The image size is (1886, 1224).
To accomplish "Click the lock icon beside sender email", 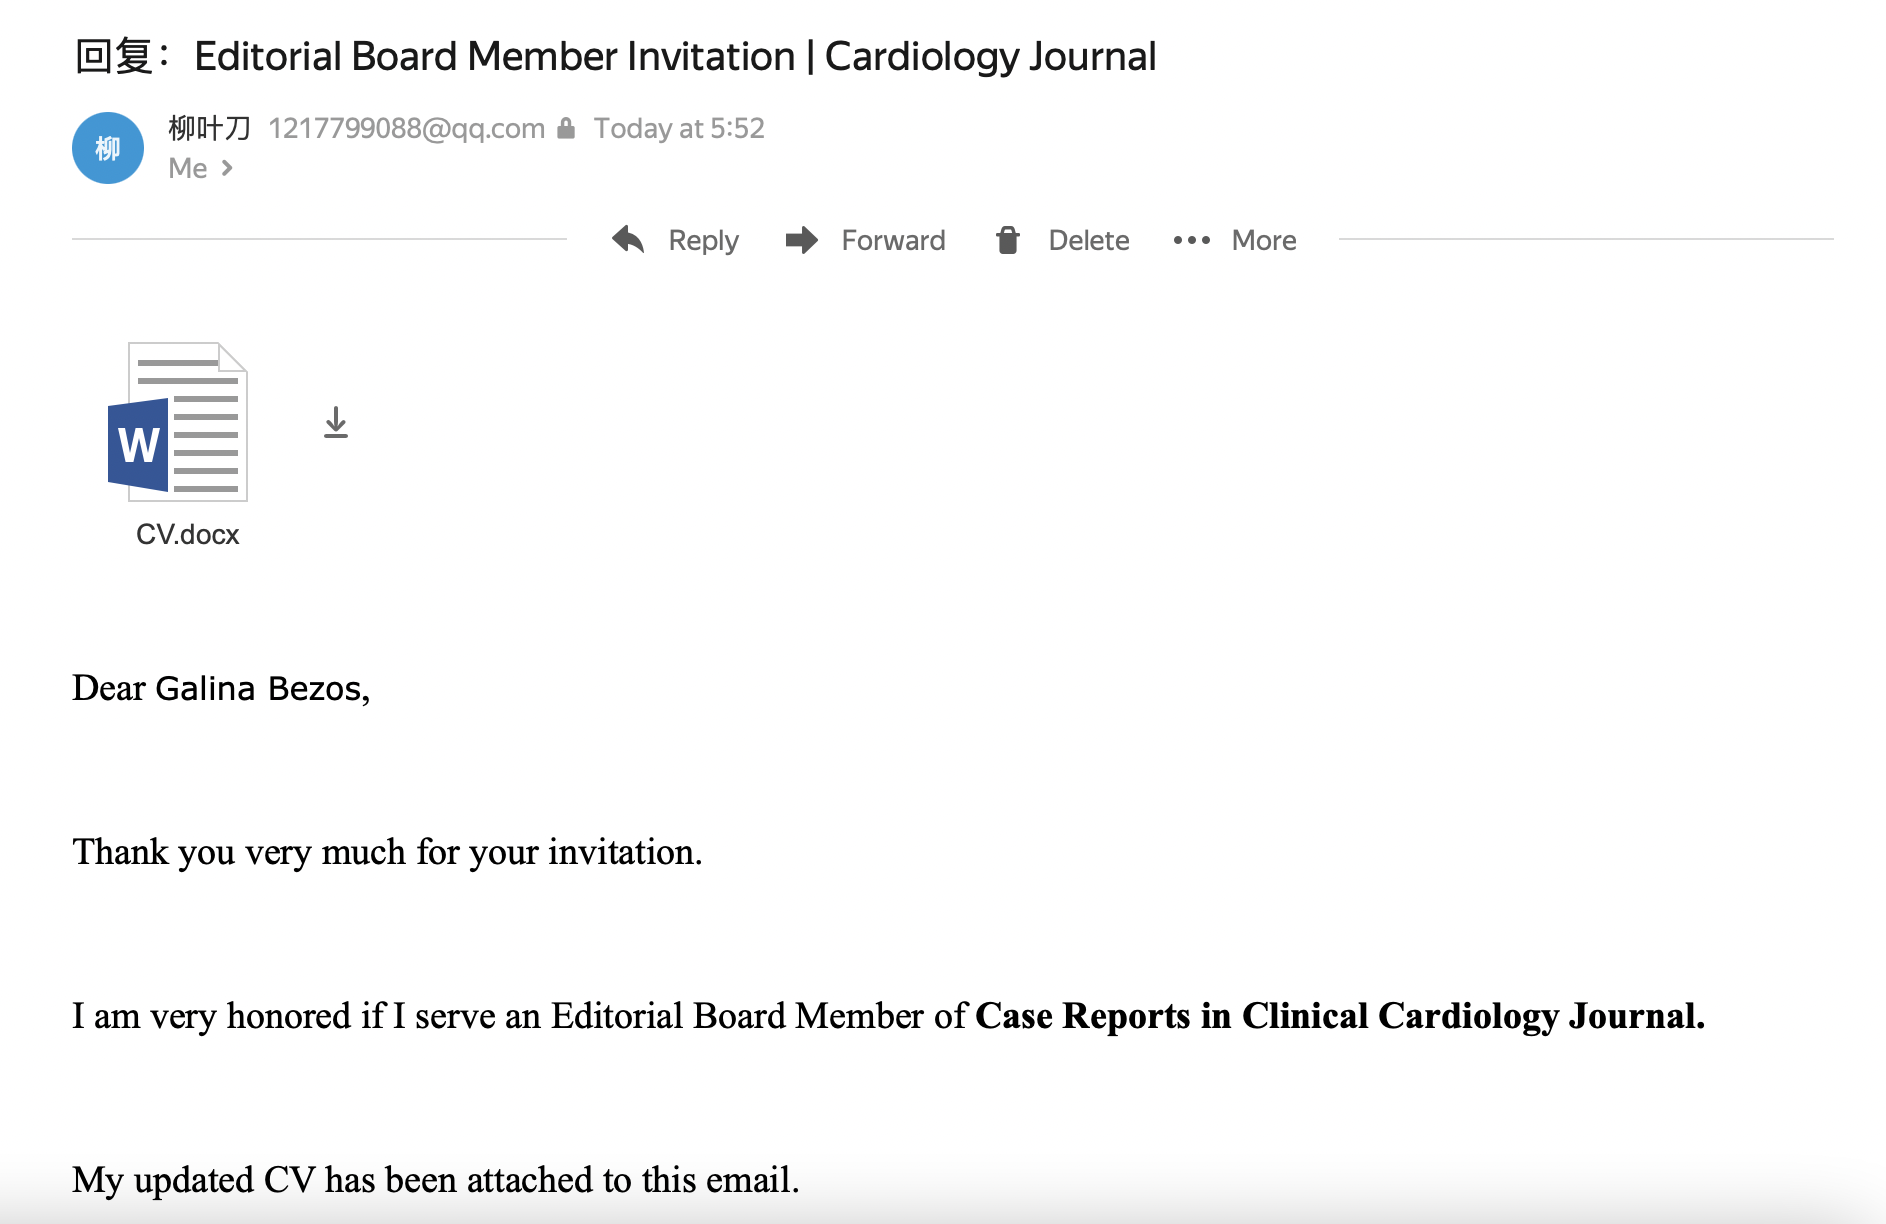I will tap(566, 128).
